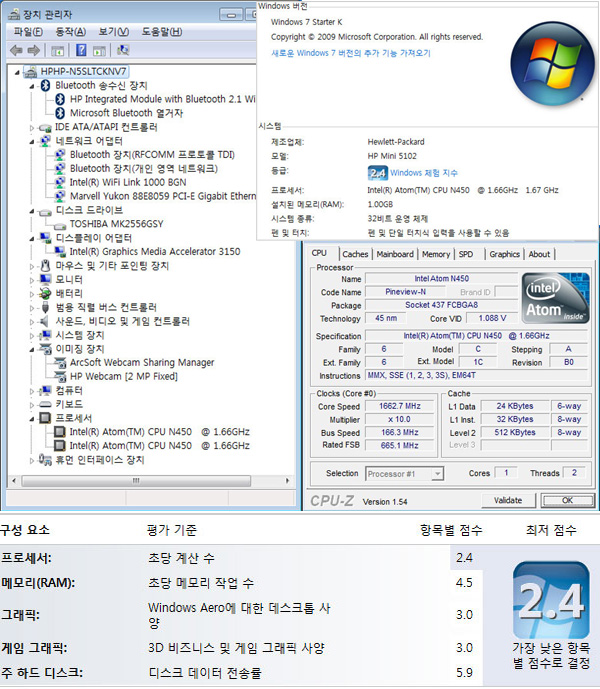Click the 2.4 rating badge next to 등급
Viewport: 600px width, 689px height.
[378, 173]
